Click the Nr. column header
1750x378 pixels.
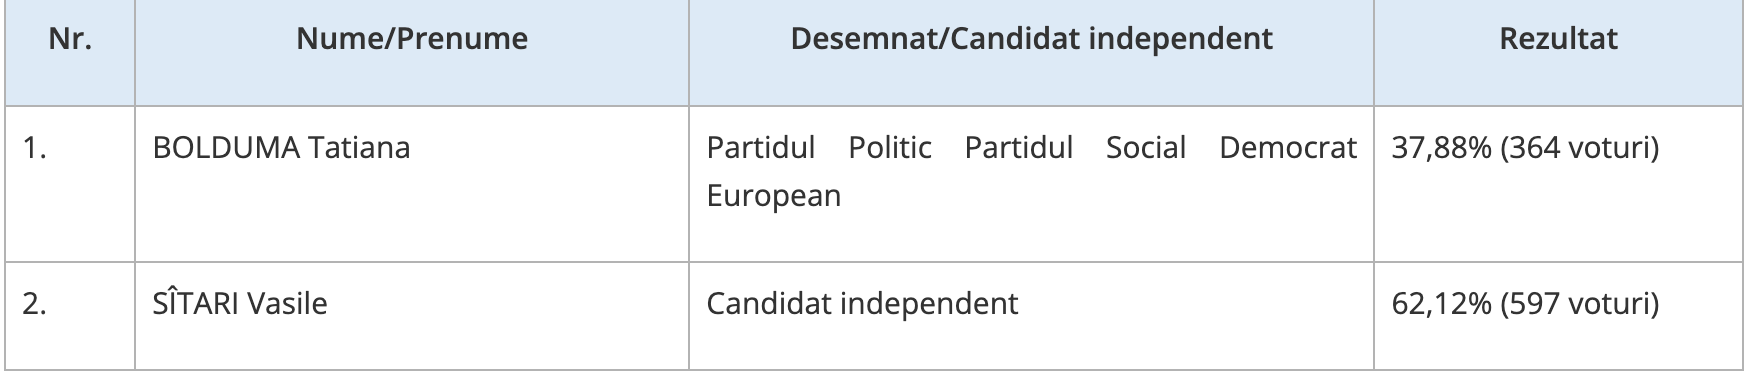tap(70, 39)
